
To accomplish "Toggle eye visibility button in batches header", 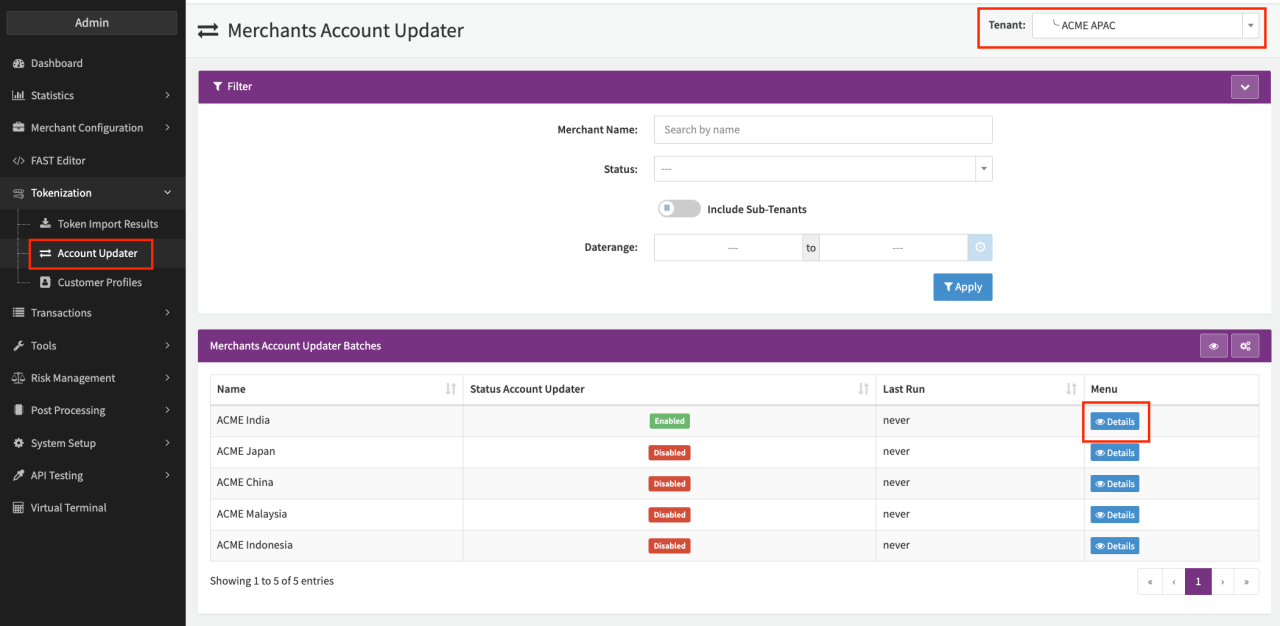I will (x=1213, y=346).
